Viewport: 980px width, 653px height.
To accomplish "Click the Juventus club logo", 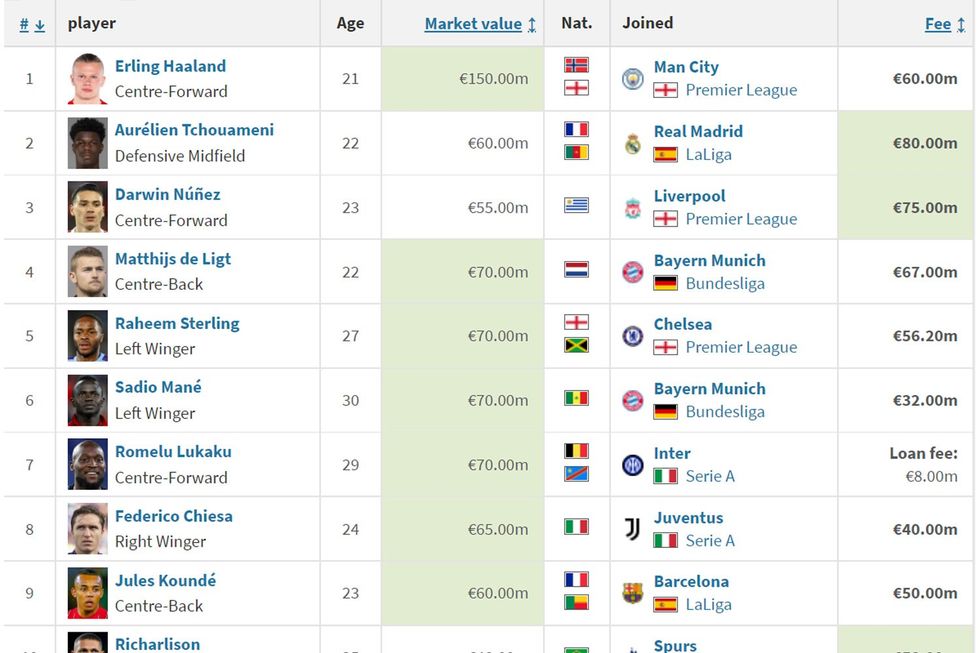I will pos(633,529).
